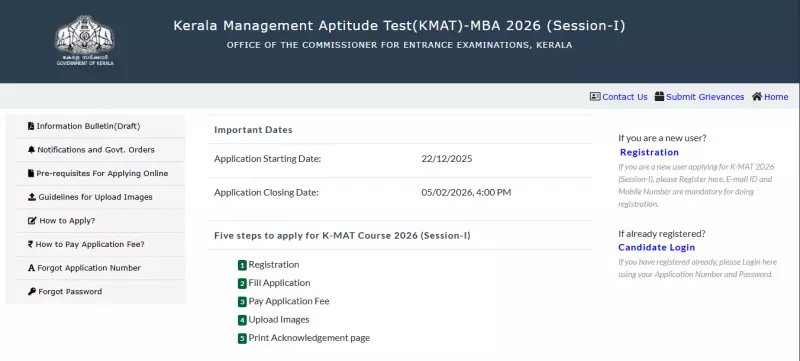Image resolution: width=800 pixels, height=361 pixels.
Task: Click the green step 5 badge
Action: tap(242, 339)
